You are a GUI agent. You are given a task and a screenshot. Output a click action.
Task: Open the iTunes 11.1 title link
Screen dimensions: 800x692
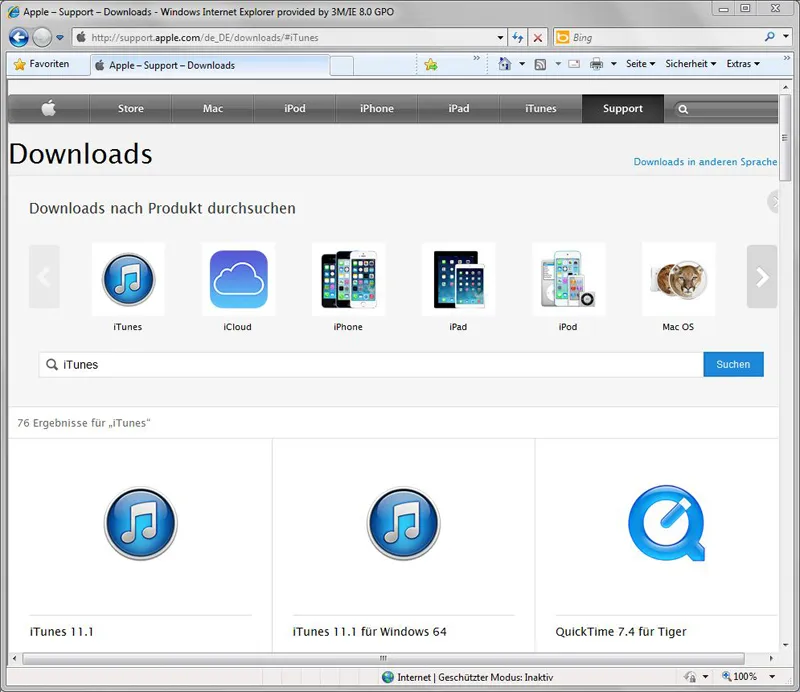tap(62, 632)
